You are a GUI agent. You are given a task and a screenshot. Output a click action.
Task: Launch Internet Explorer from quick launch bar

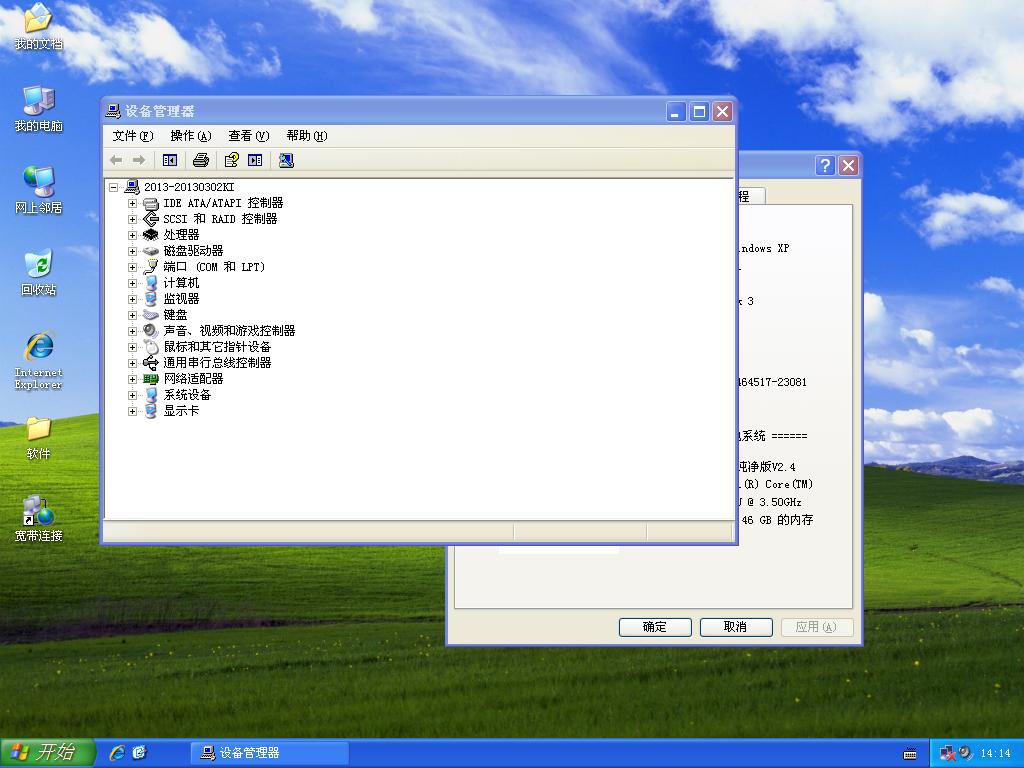117,753
